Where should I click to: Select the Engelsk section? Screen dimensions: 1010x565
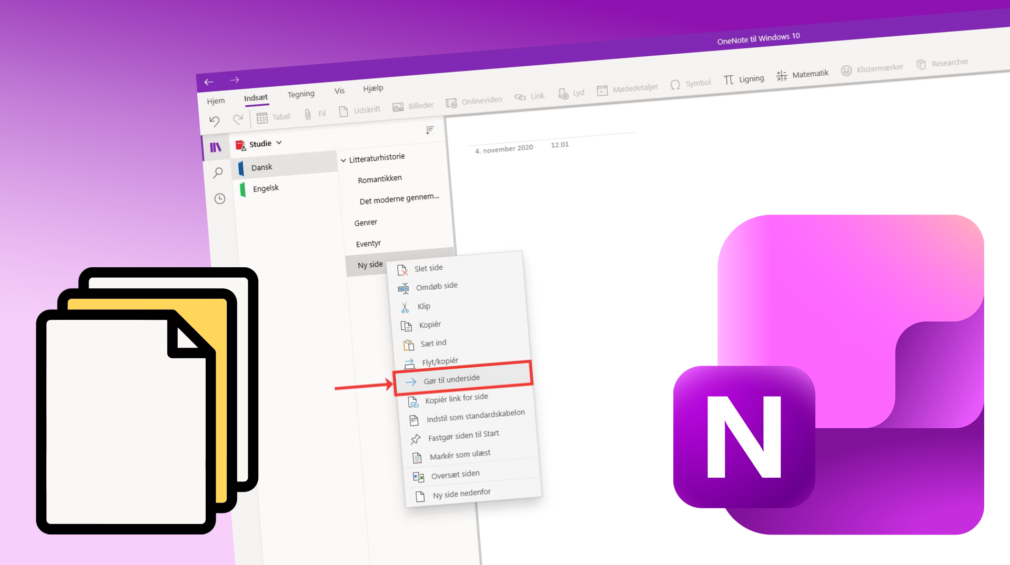tap(265, 188)
